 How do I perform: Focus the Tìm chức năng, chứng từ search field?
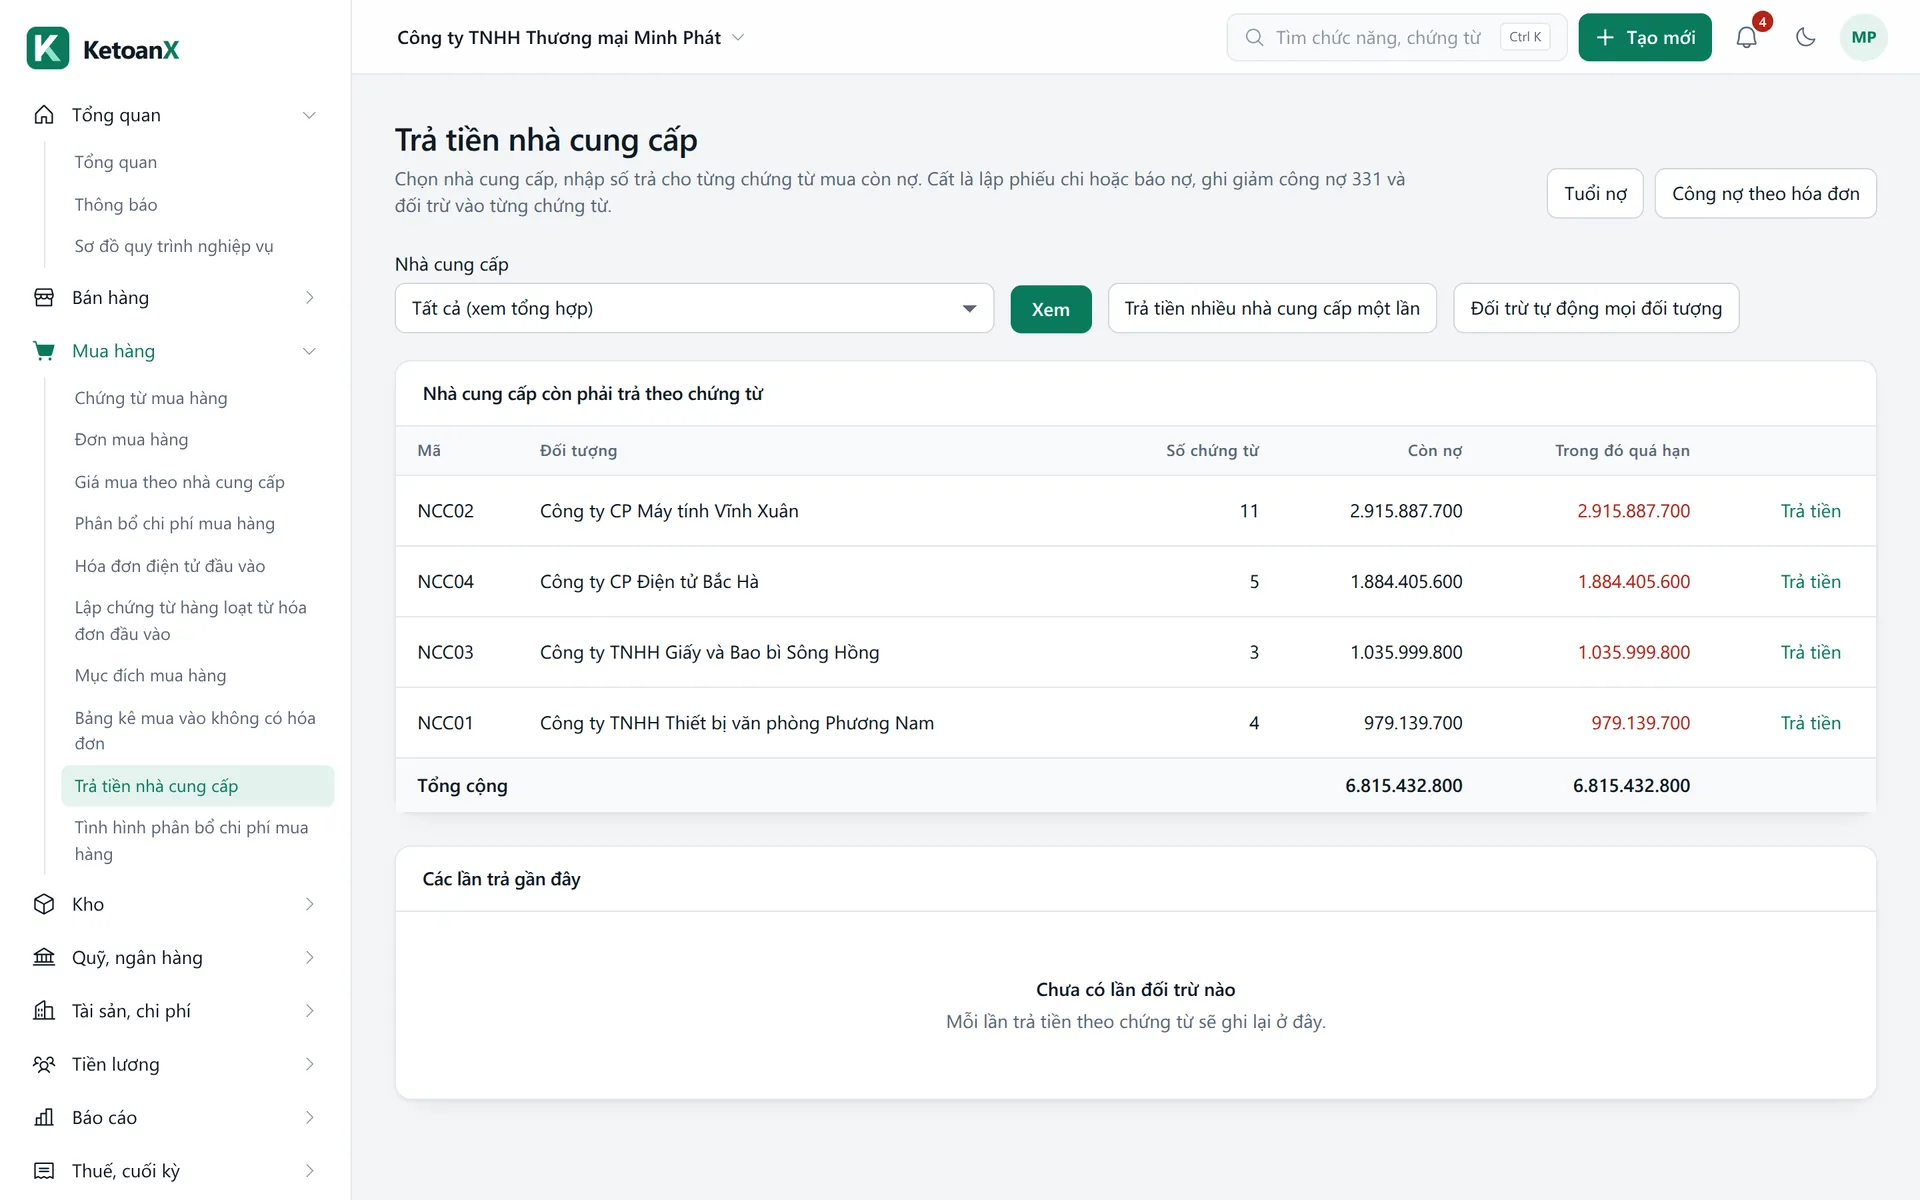point(1396,38)
